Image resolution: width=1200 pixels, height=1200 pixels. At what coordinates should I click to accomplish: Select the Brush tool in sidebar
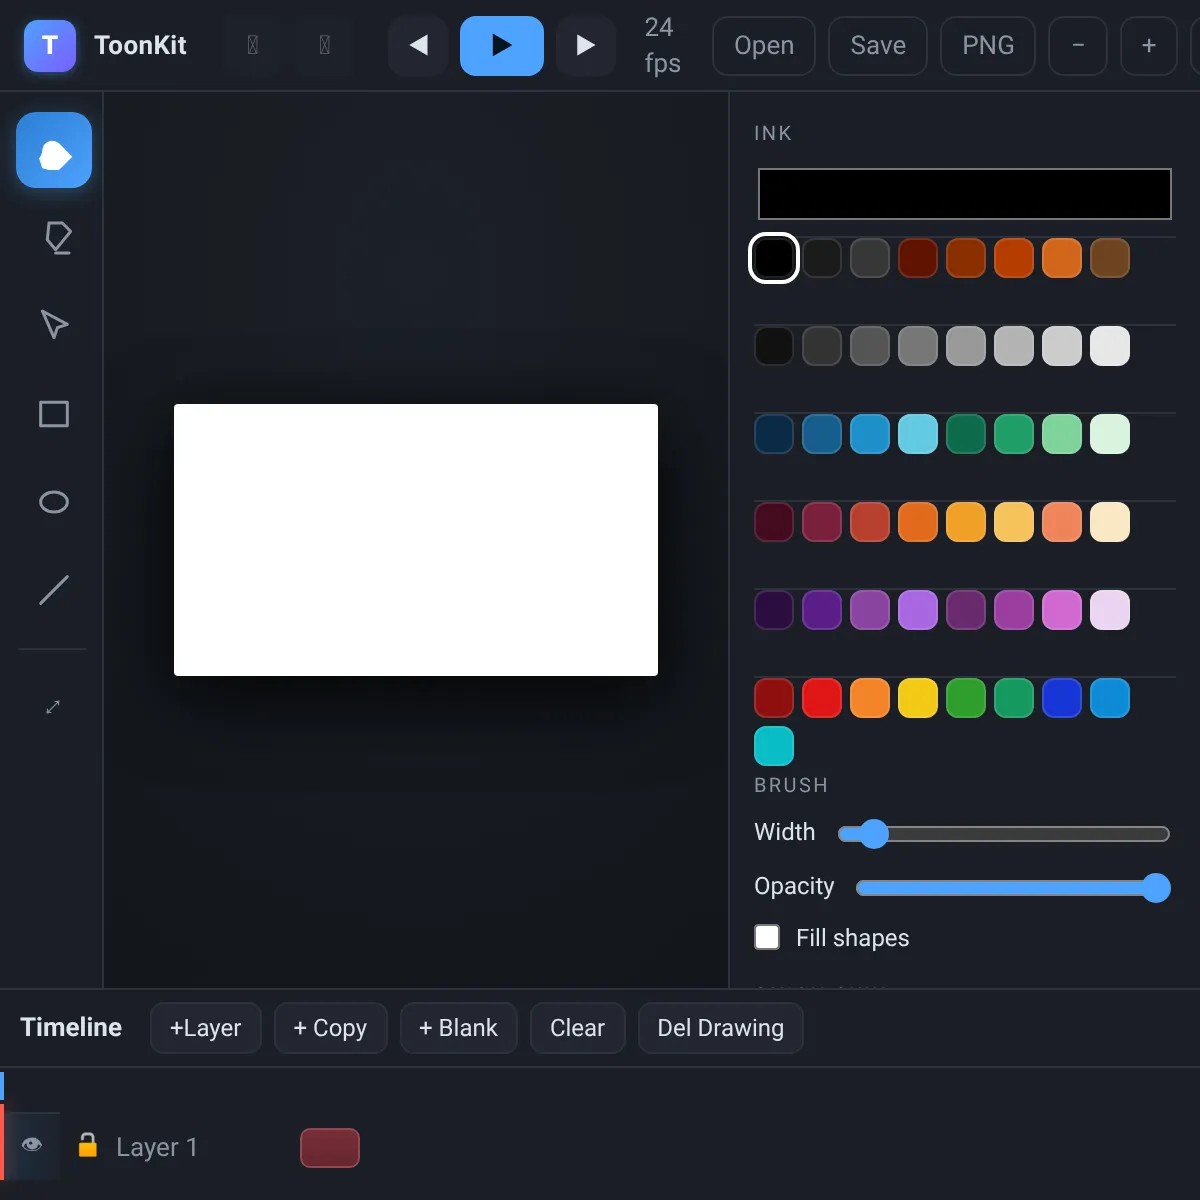pyautogui.click(x=54, y=151)
